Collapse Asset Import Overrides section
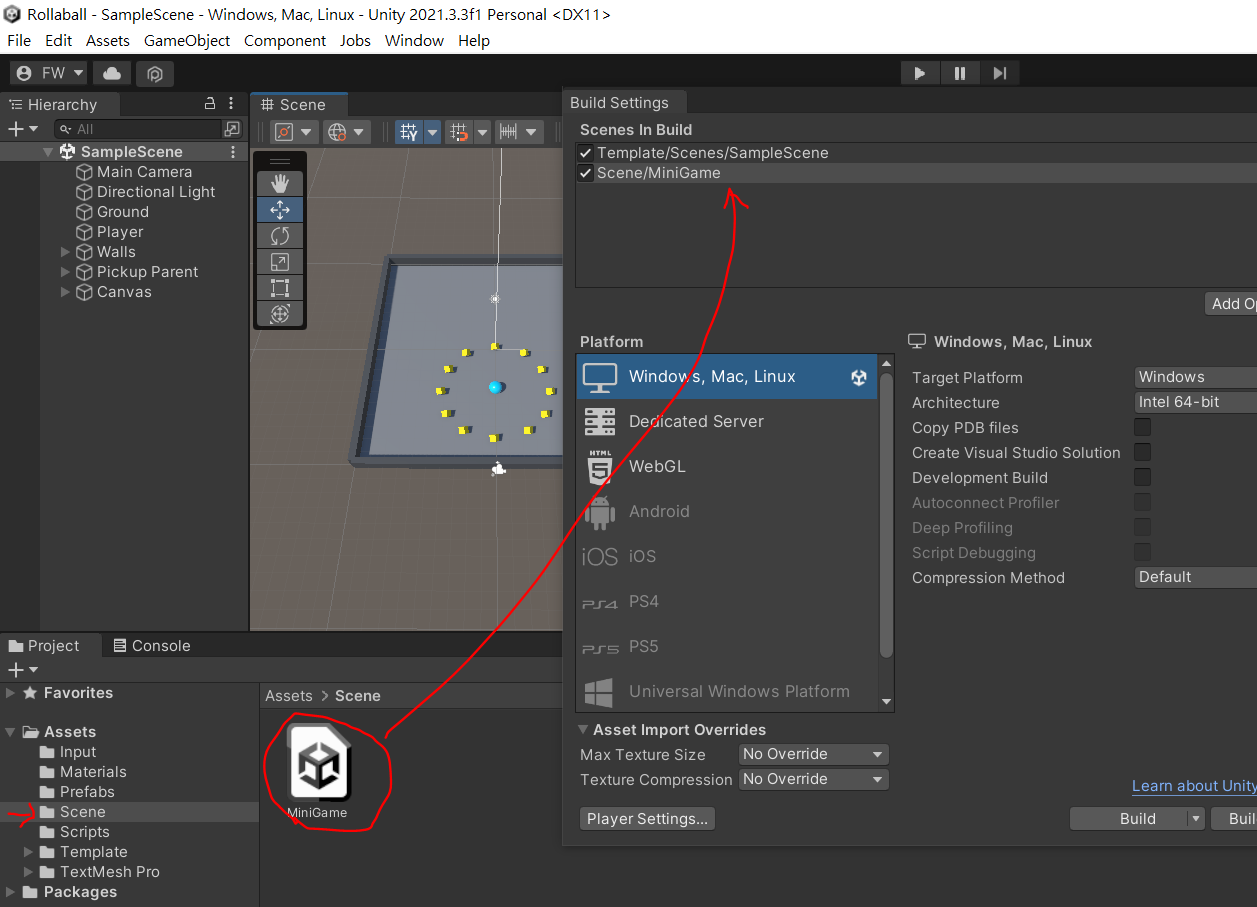 coord(584,730)
